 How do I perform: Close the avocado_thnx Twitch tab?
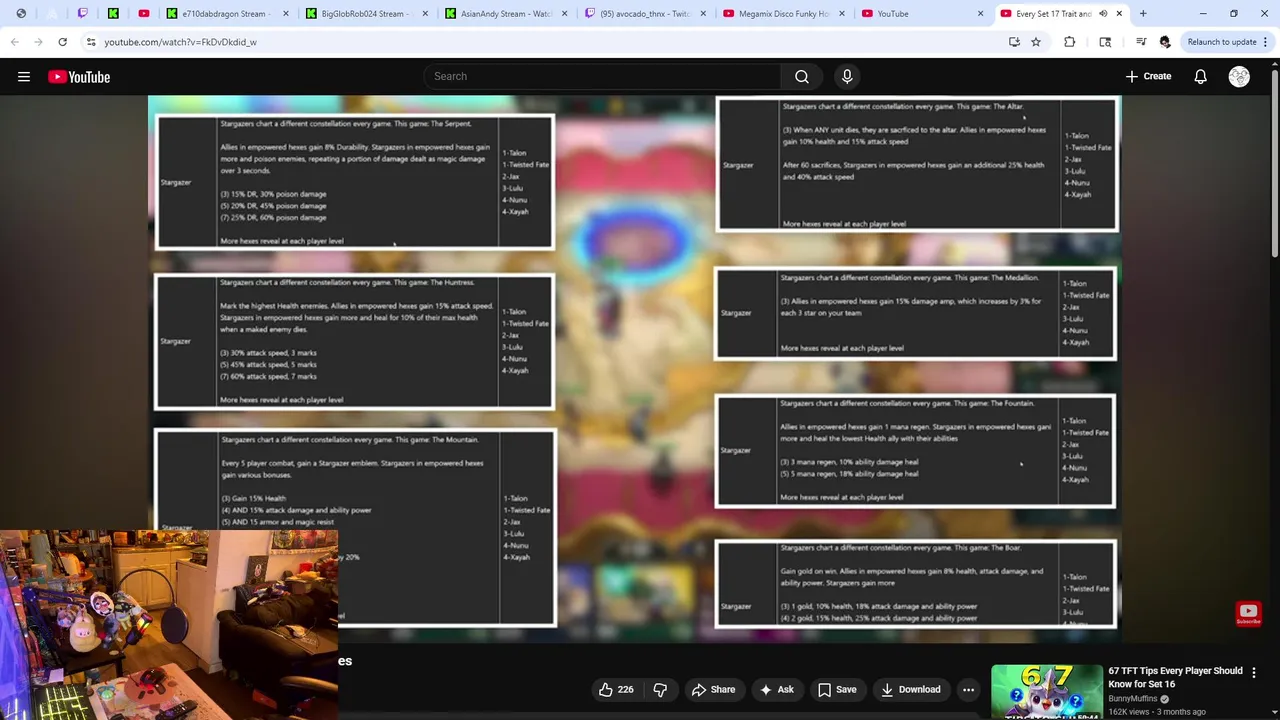pyautogui.click(x=702, y=14)
